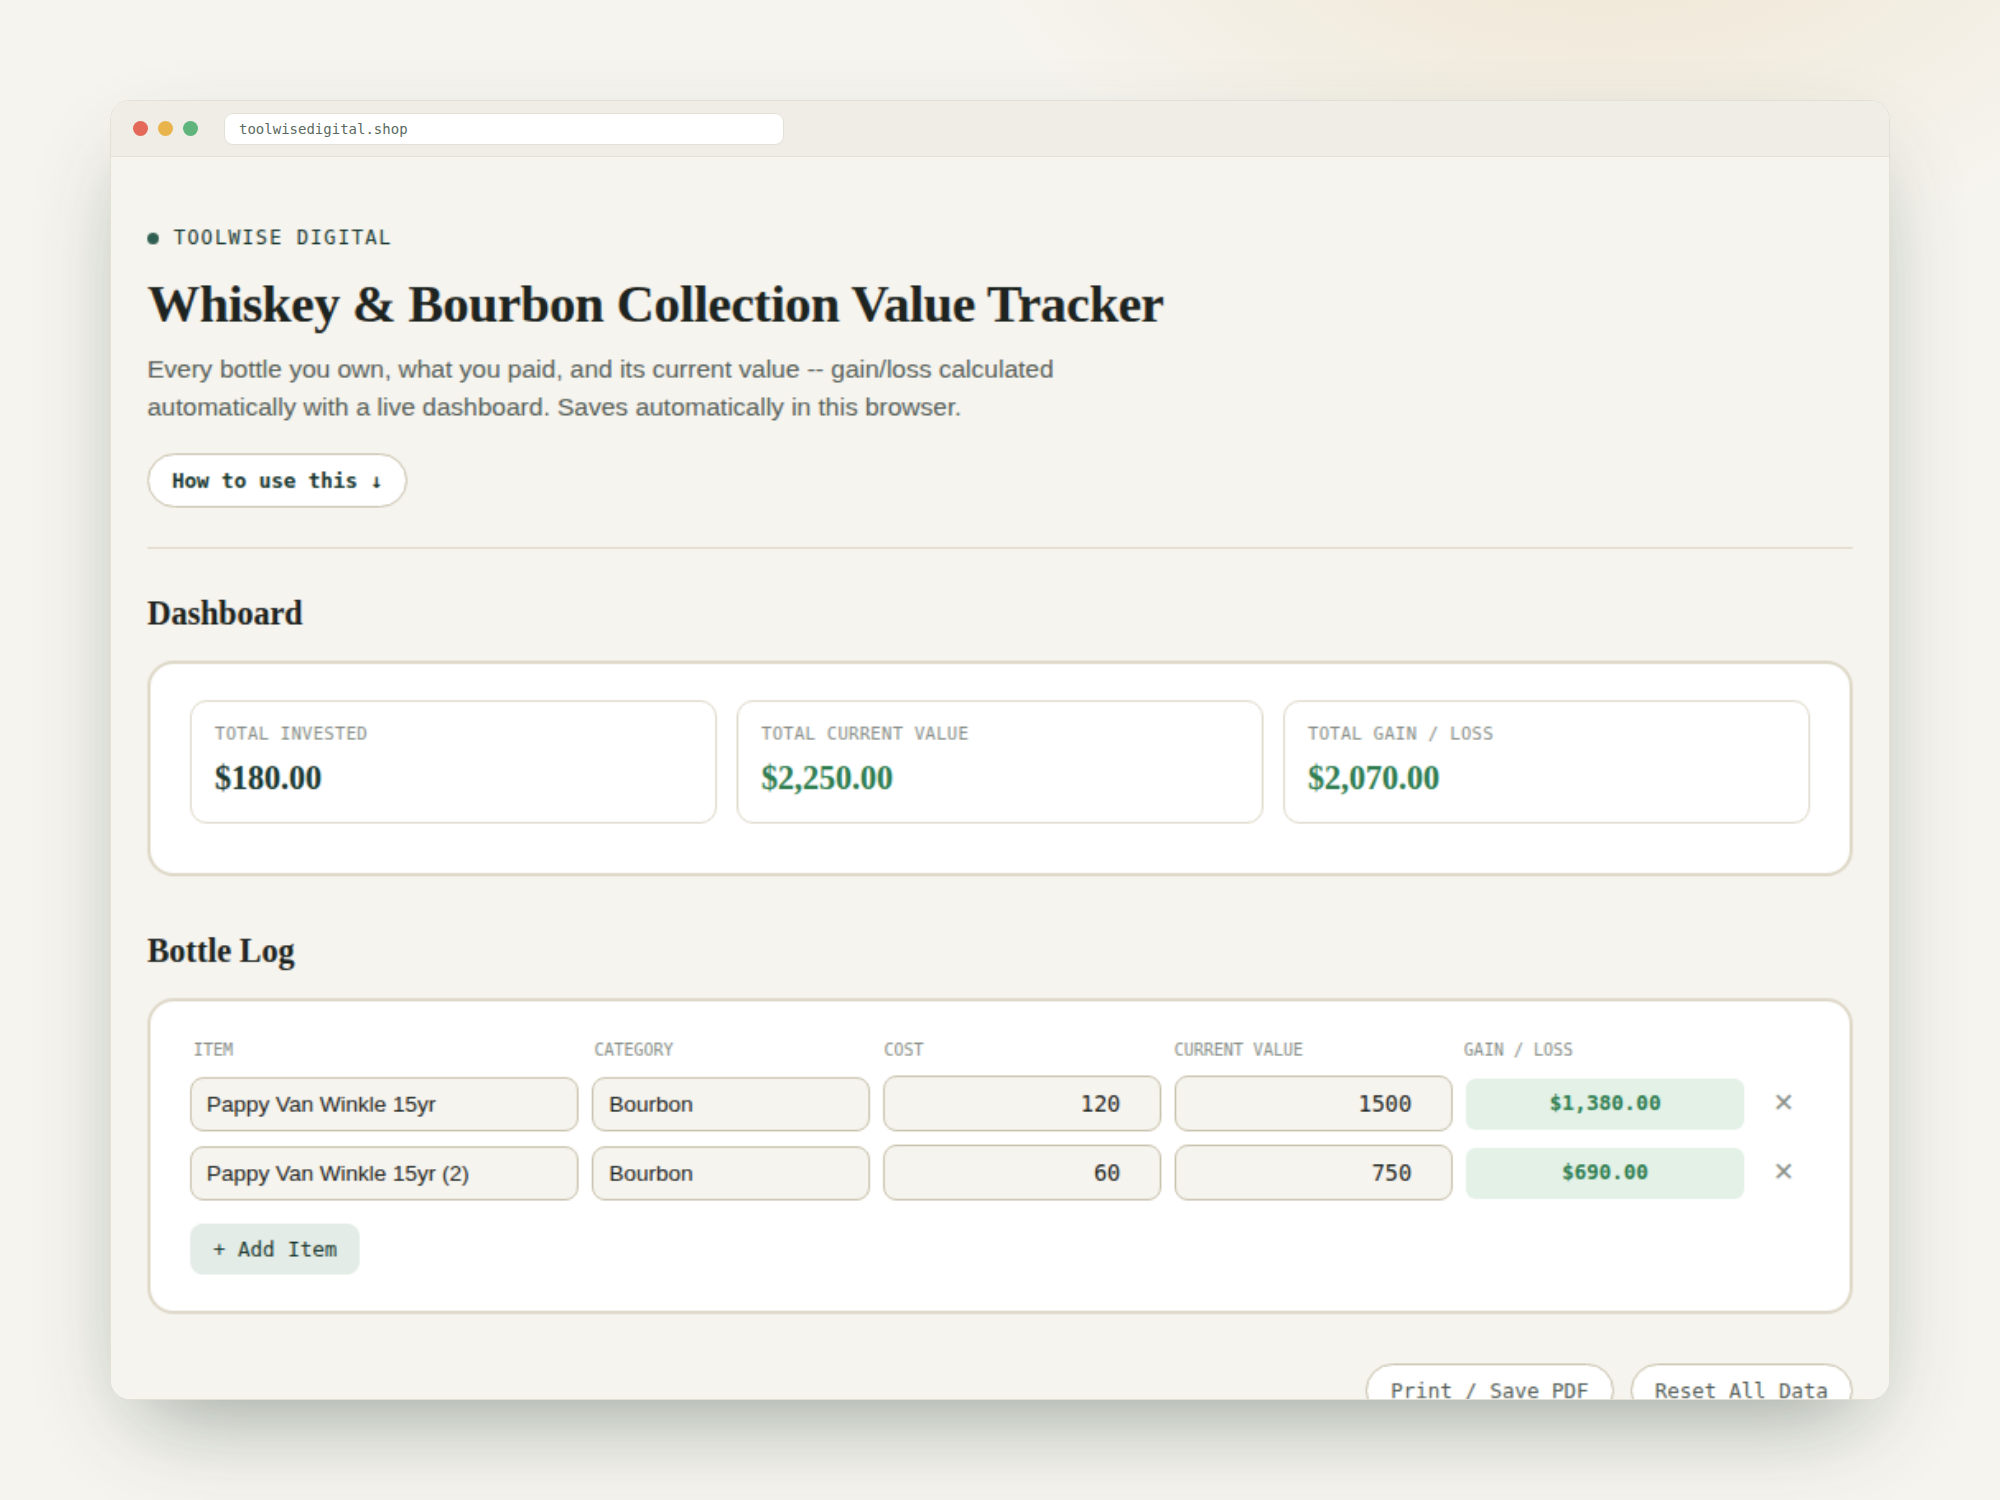Remove the Pappy Van Winkle 15yr row
This screenshot has height=1500, width=2000.
tap(1783, 1102)
